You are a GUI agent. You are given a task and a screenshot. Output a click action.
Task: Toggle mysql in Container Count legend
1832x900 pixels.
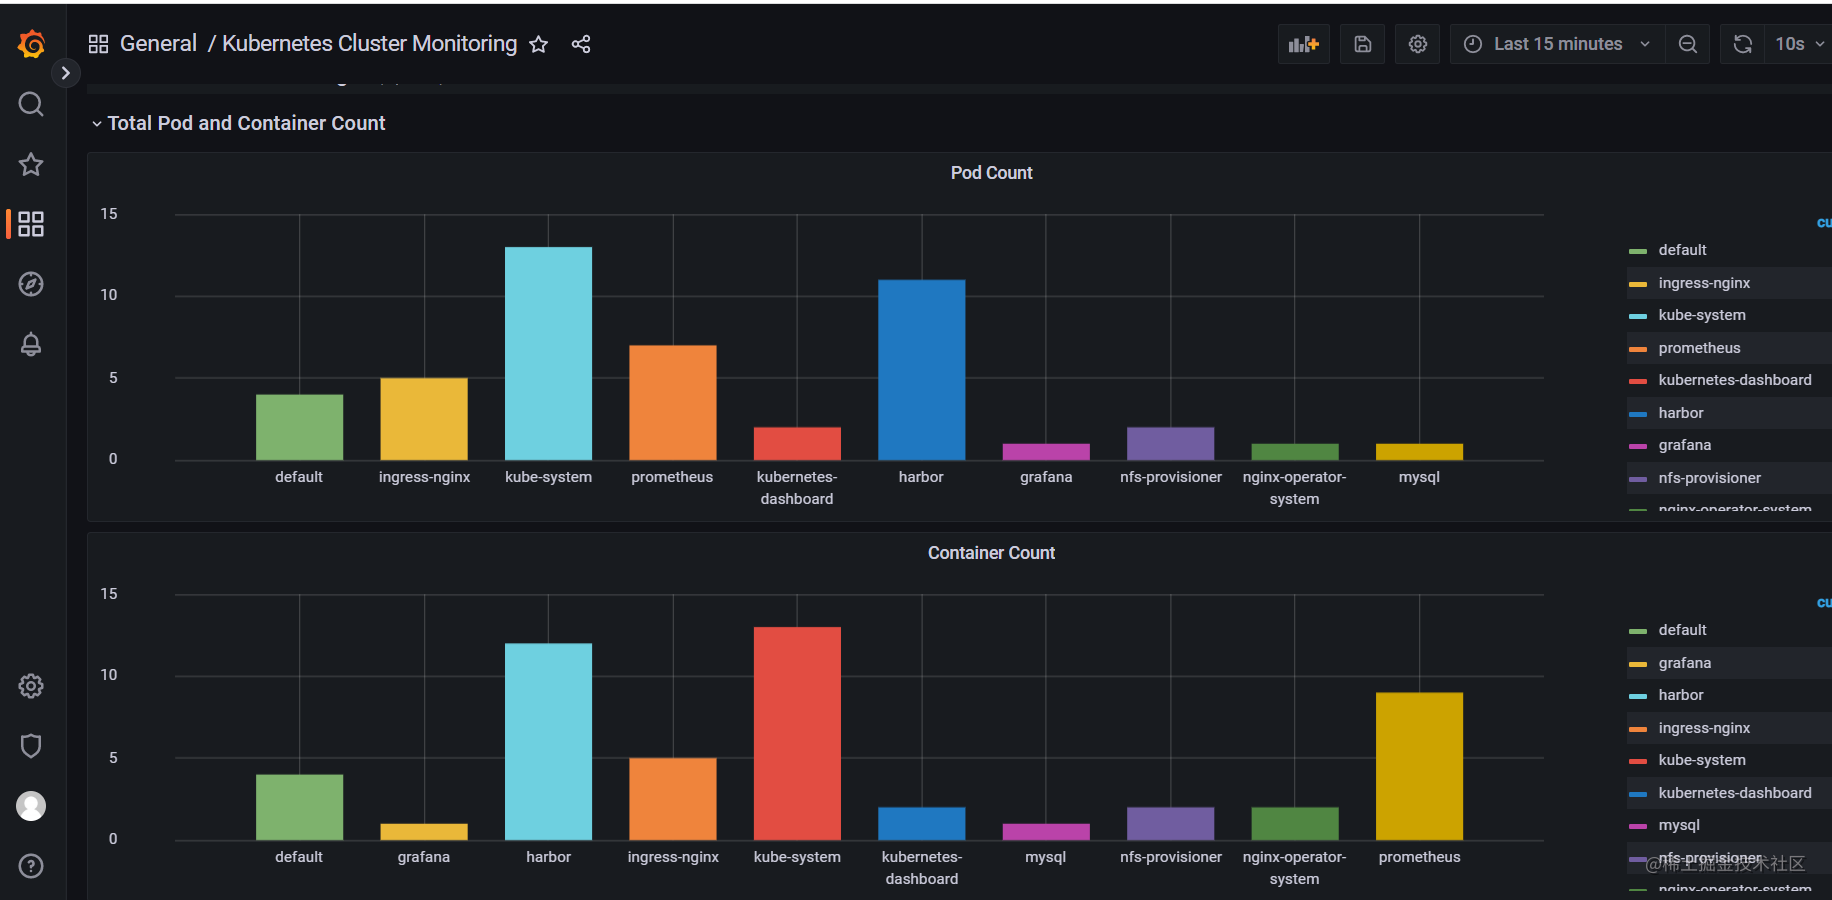tap(1679, 825)
